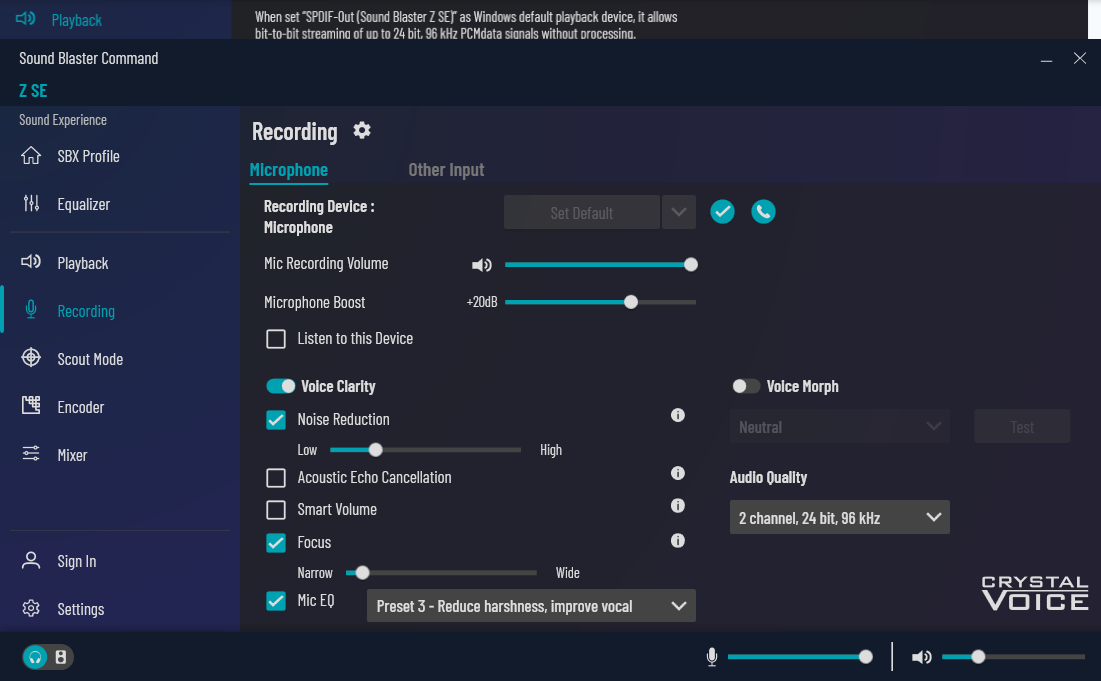Enable Acoustic Echo Cancellation checkbox
The height and width of the screenshot is (681, 1101).
[276, 478]
